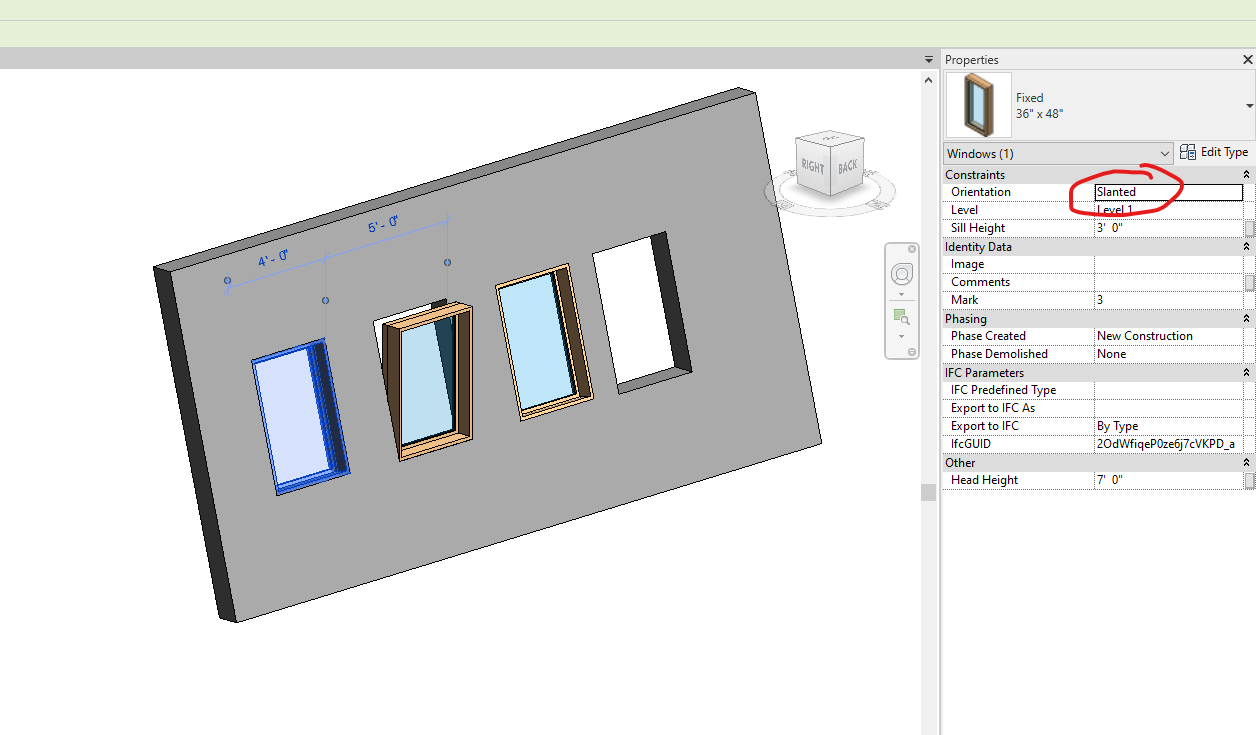Open the Steering Wheel options arrow

click(902, 294)
